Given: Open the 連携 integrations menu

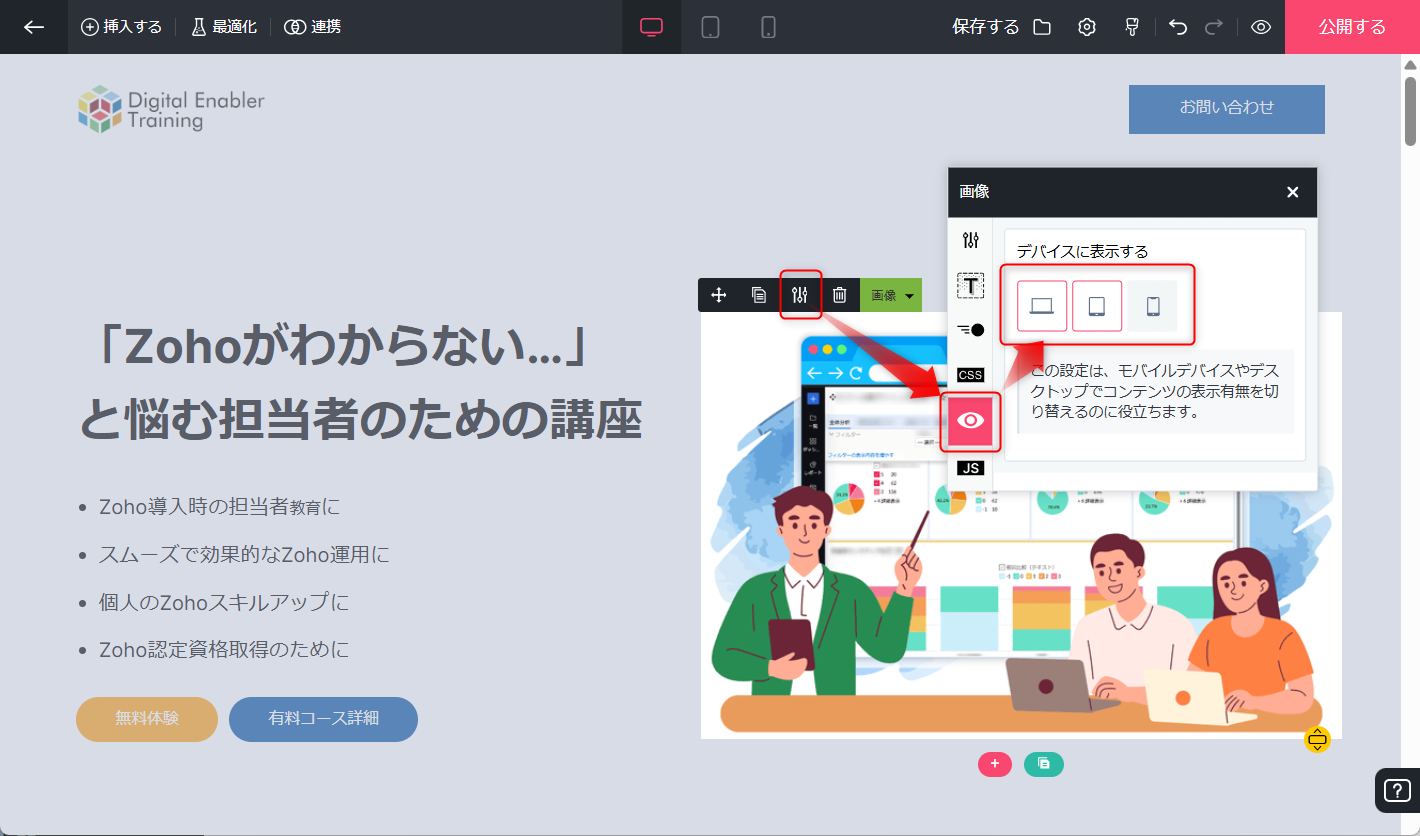Looking at the screenshot, I should tap(313, 27).
